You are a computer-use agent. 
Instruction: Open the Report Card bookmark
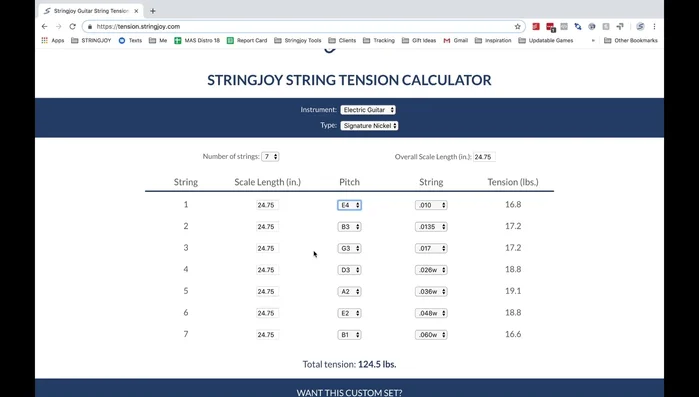coord(247,40)
